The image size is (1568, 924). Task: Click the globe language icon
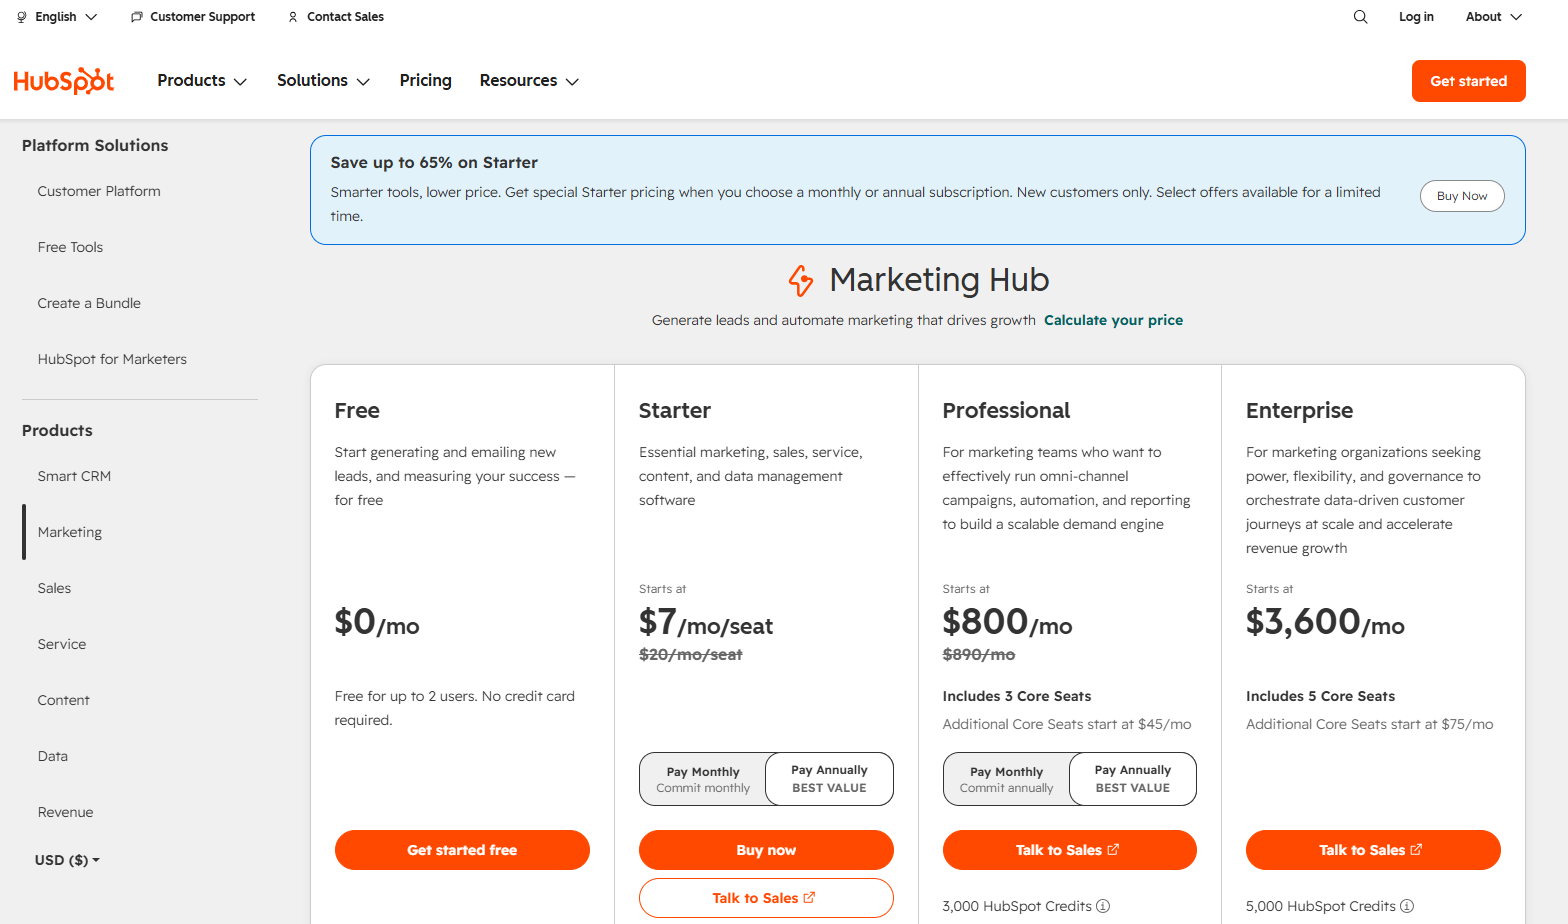point(22,17)
